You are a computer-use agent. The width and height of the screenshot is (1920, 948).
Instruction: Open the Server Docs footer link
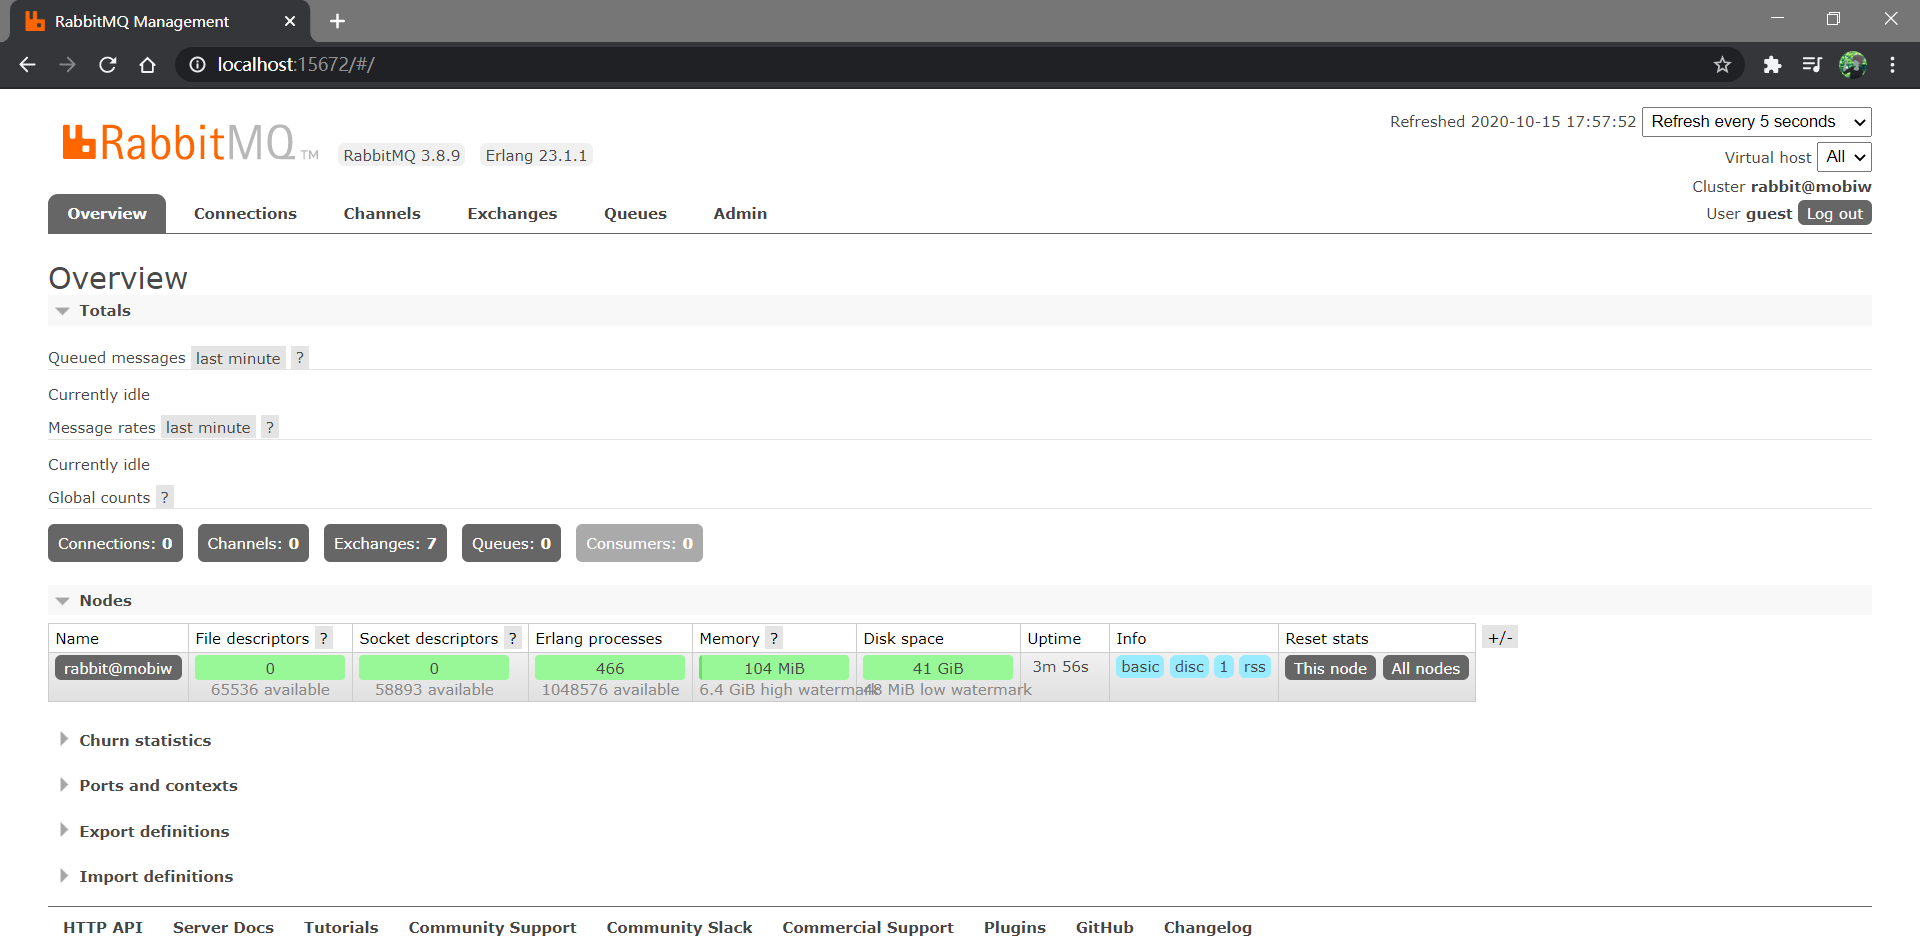[x=223, y=928]
